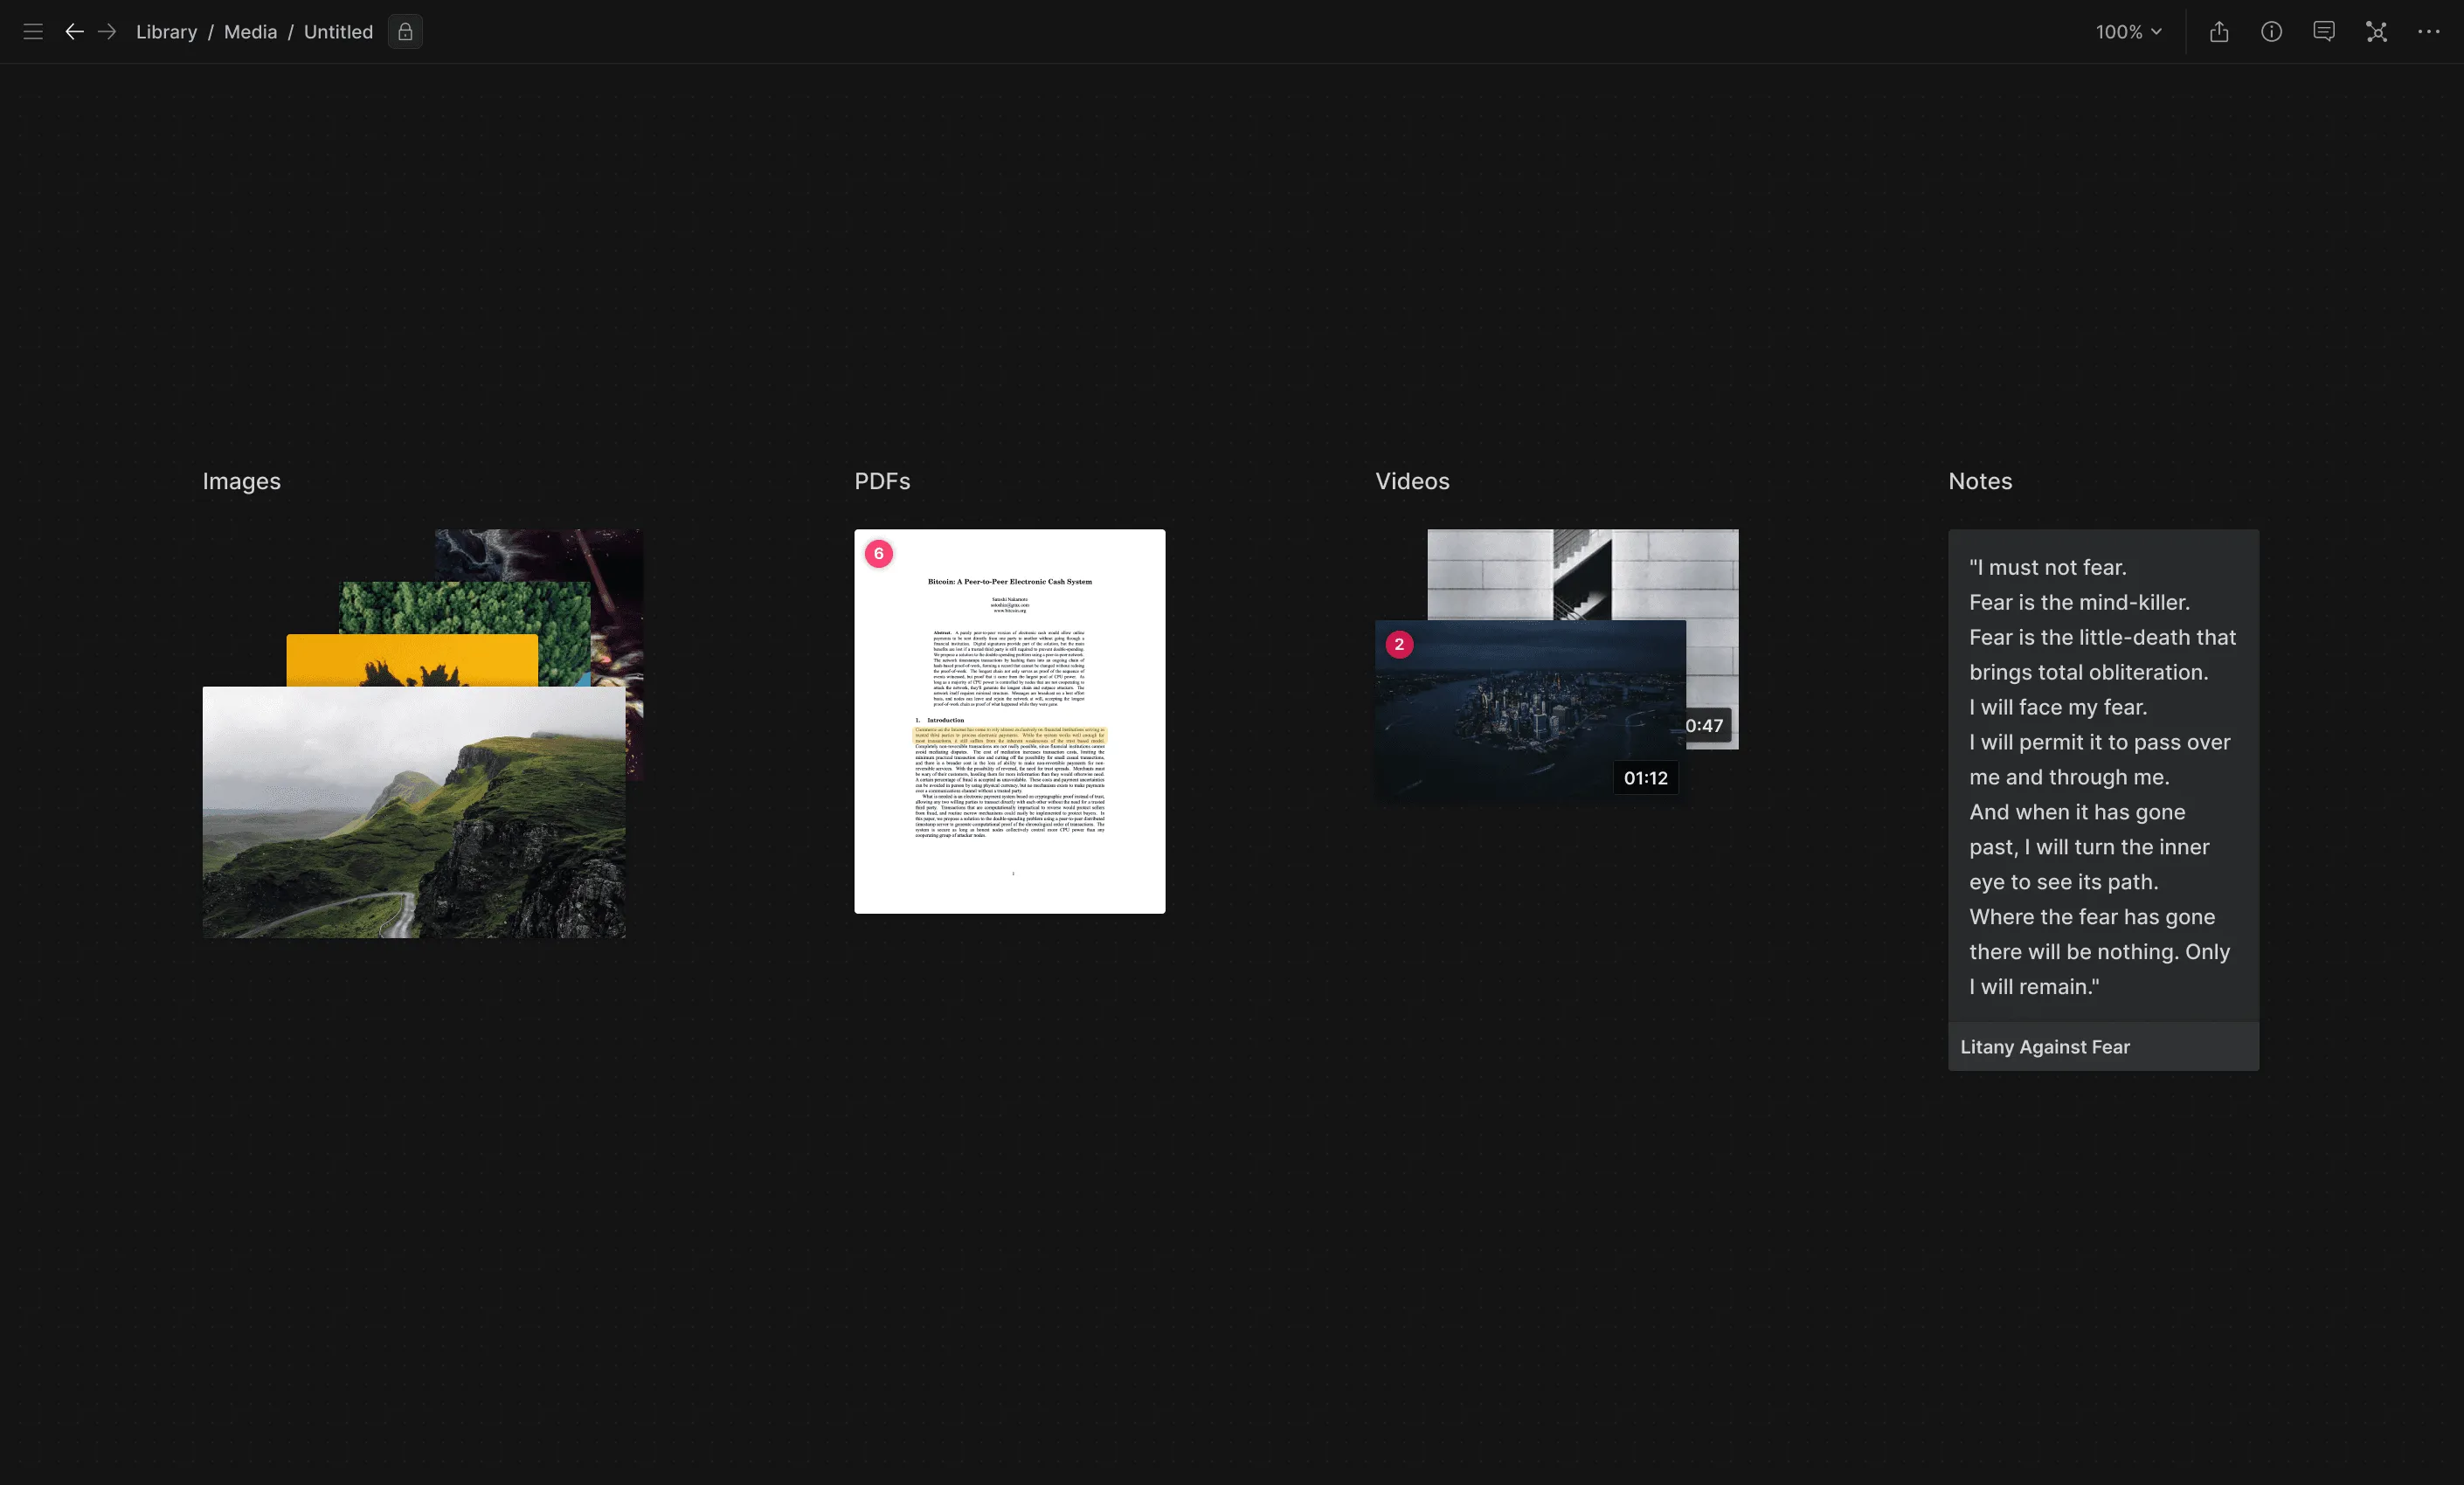The width and height of the screenshot is (2464, 1485).
Task: Play the city aerial video 01:12
Action: point(1530,710)
